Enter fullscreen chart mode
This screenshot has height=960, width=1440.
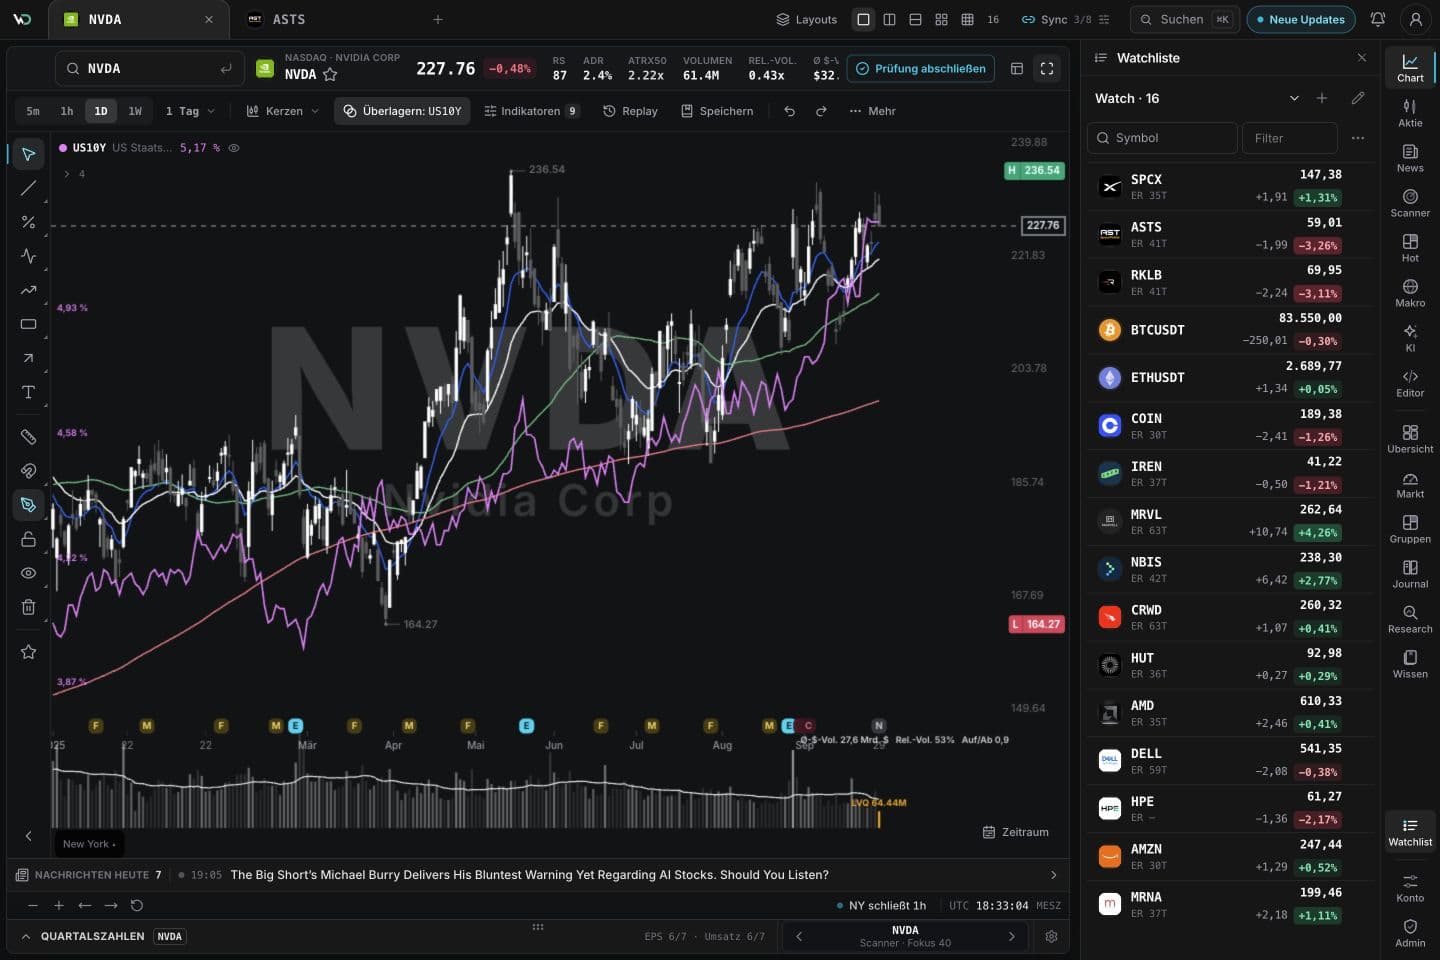click(1047, 69)
